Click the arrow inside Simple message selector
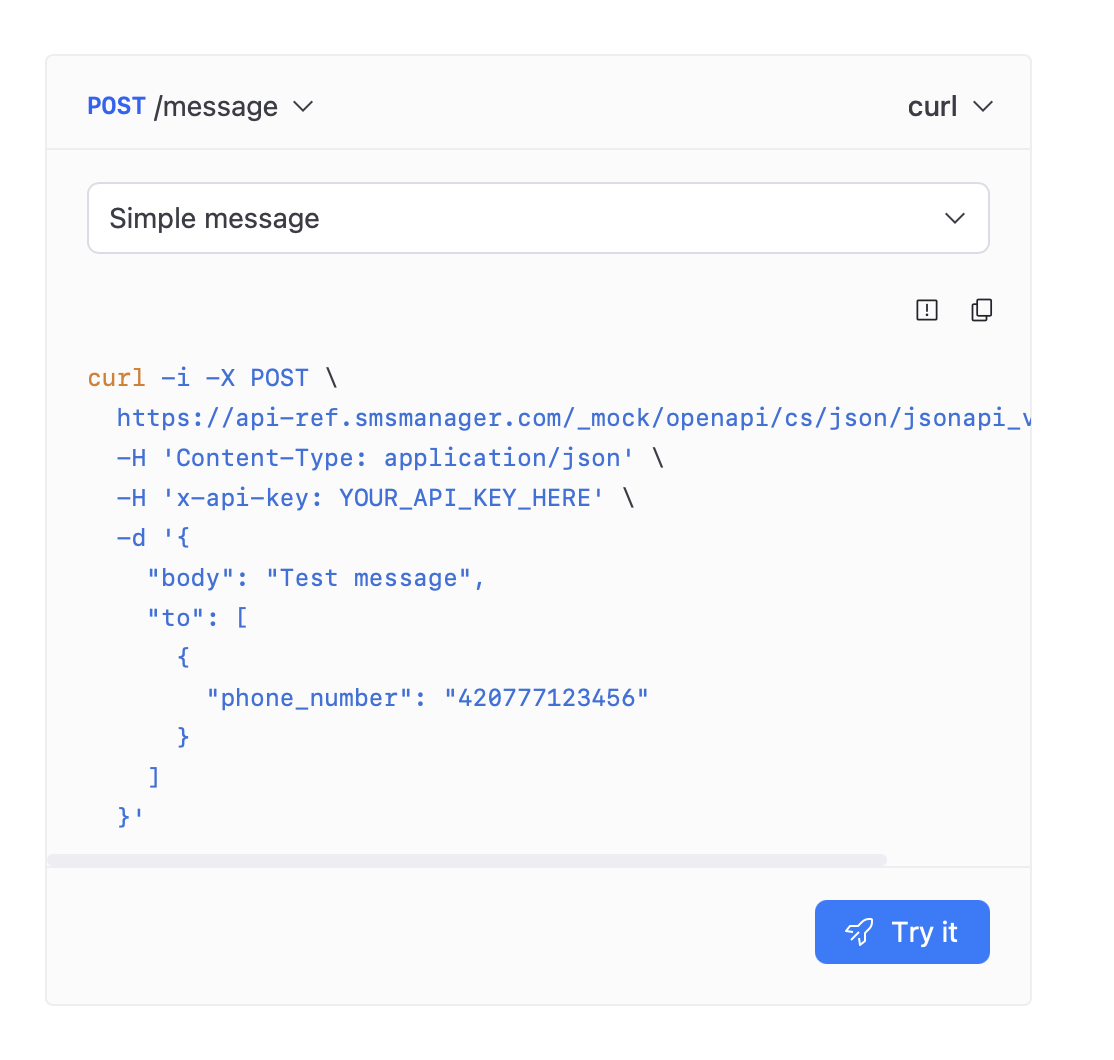Screen dimensions: 1114x1060 pos(955,218)
